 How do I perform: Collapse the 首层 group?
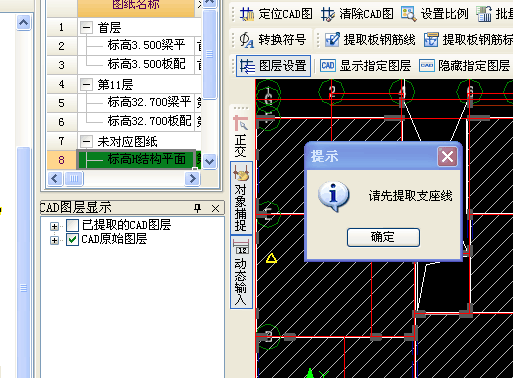point(86,28)
